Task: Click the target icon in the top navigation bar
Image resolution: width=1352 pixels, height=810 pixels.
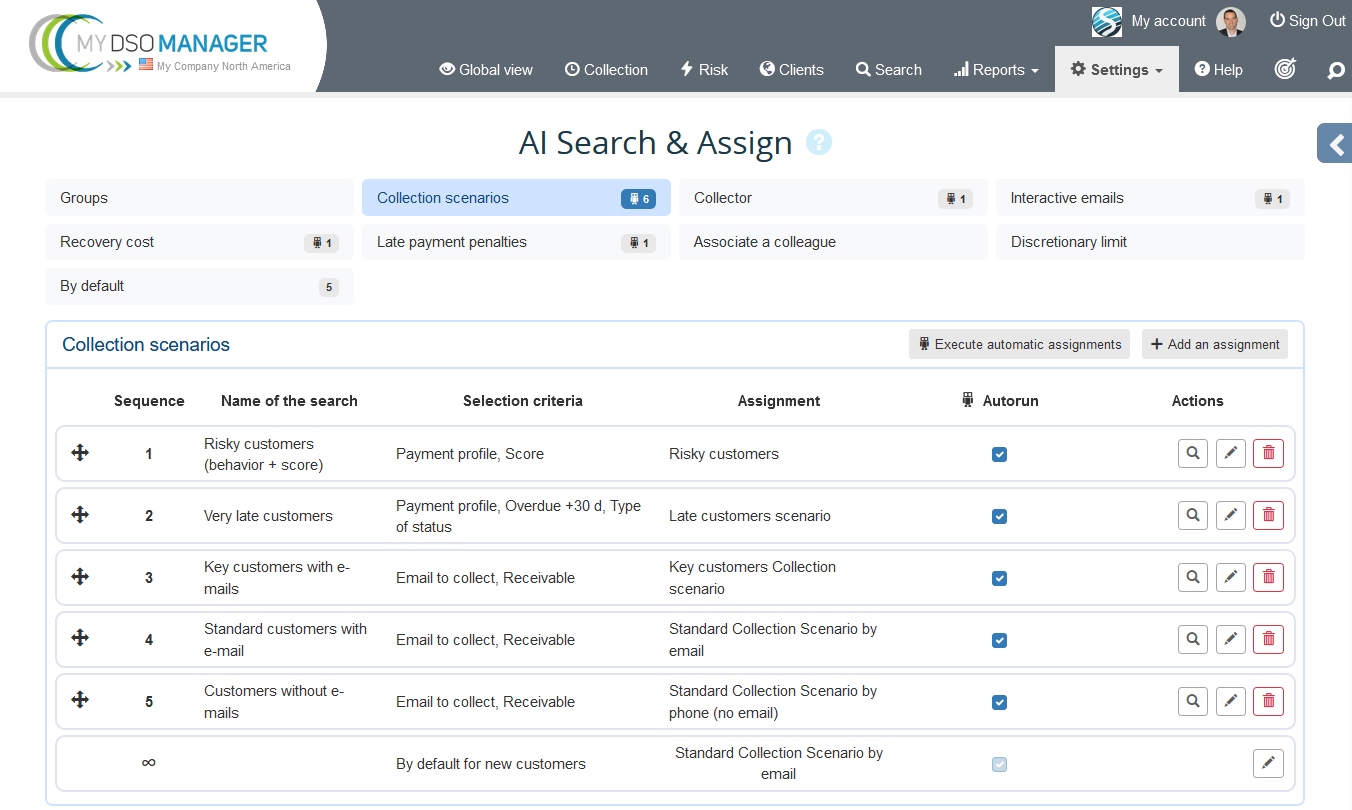Action: click(1285, 69)
